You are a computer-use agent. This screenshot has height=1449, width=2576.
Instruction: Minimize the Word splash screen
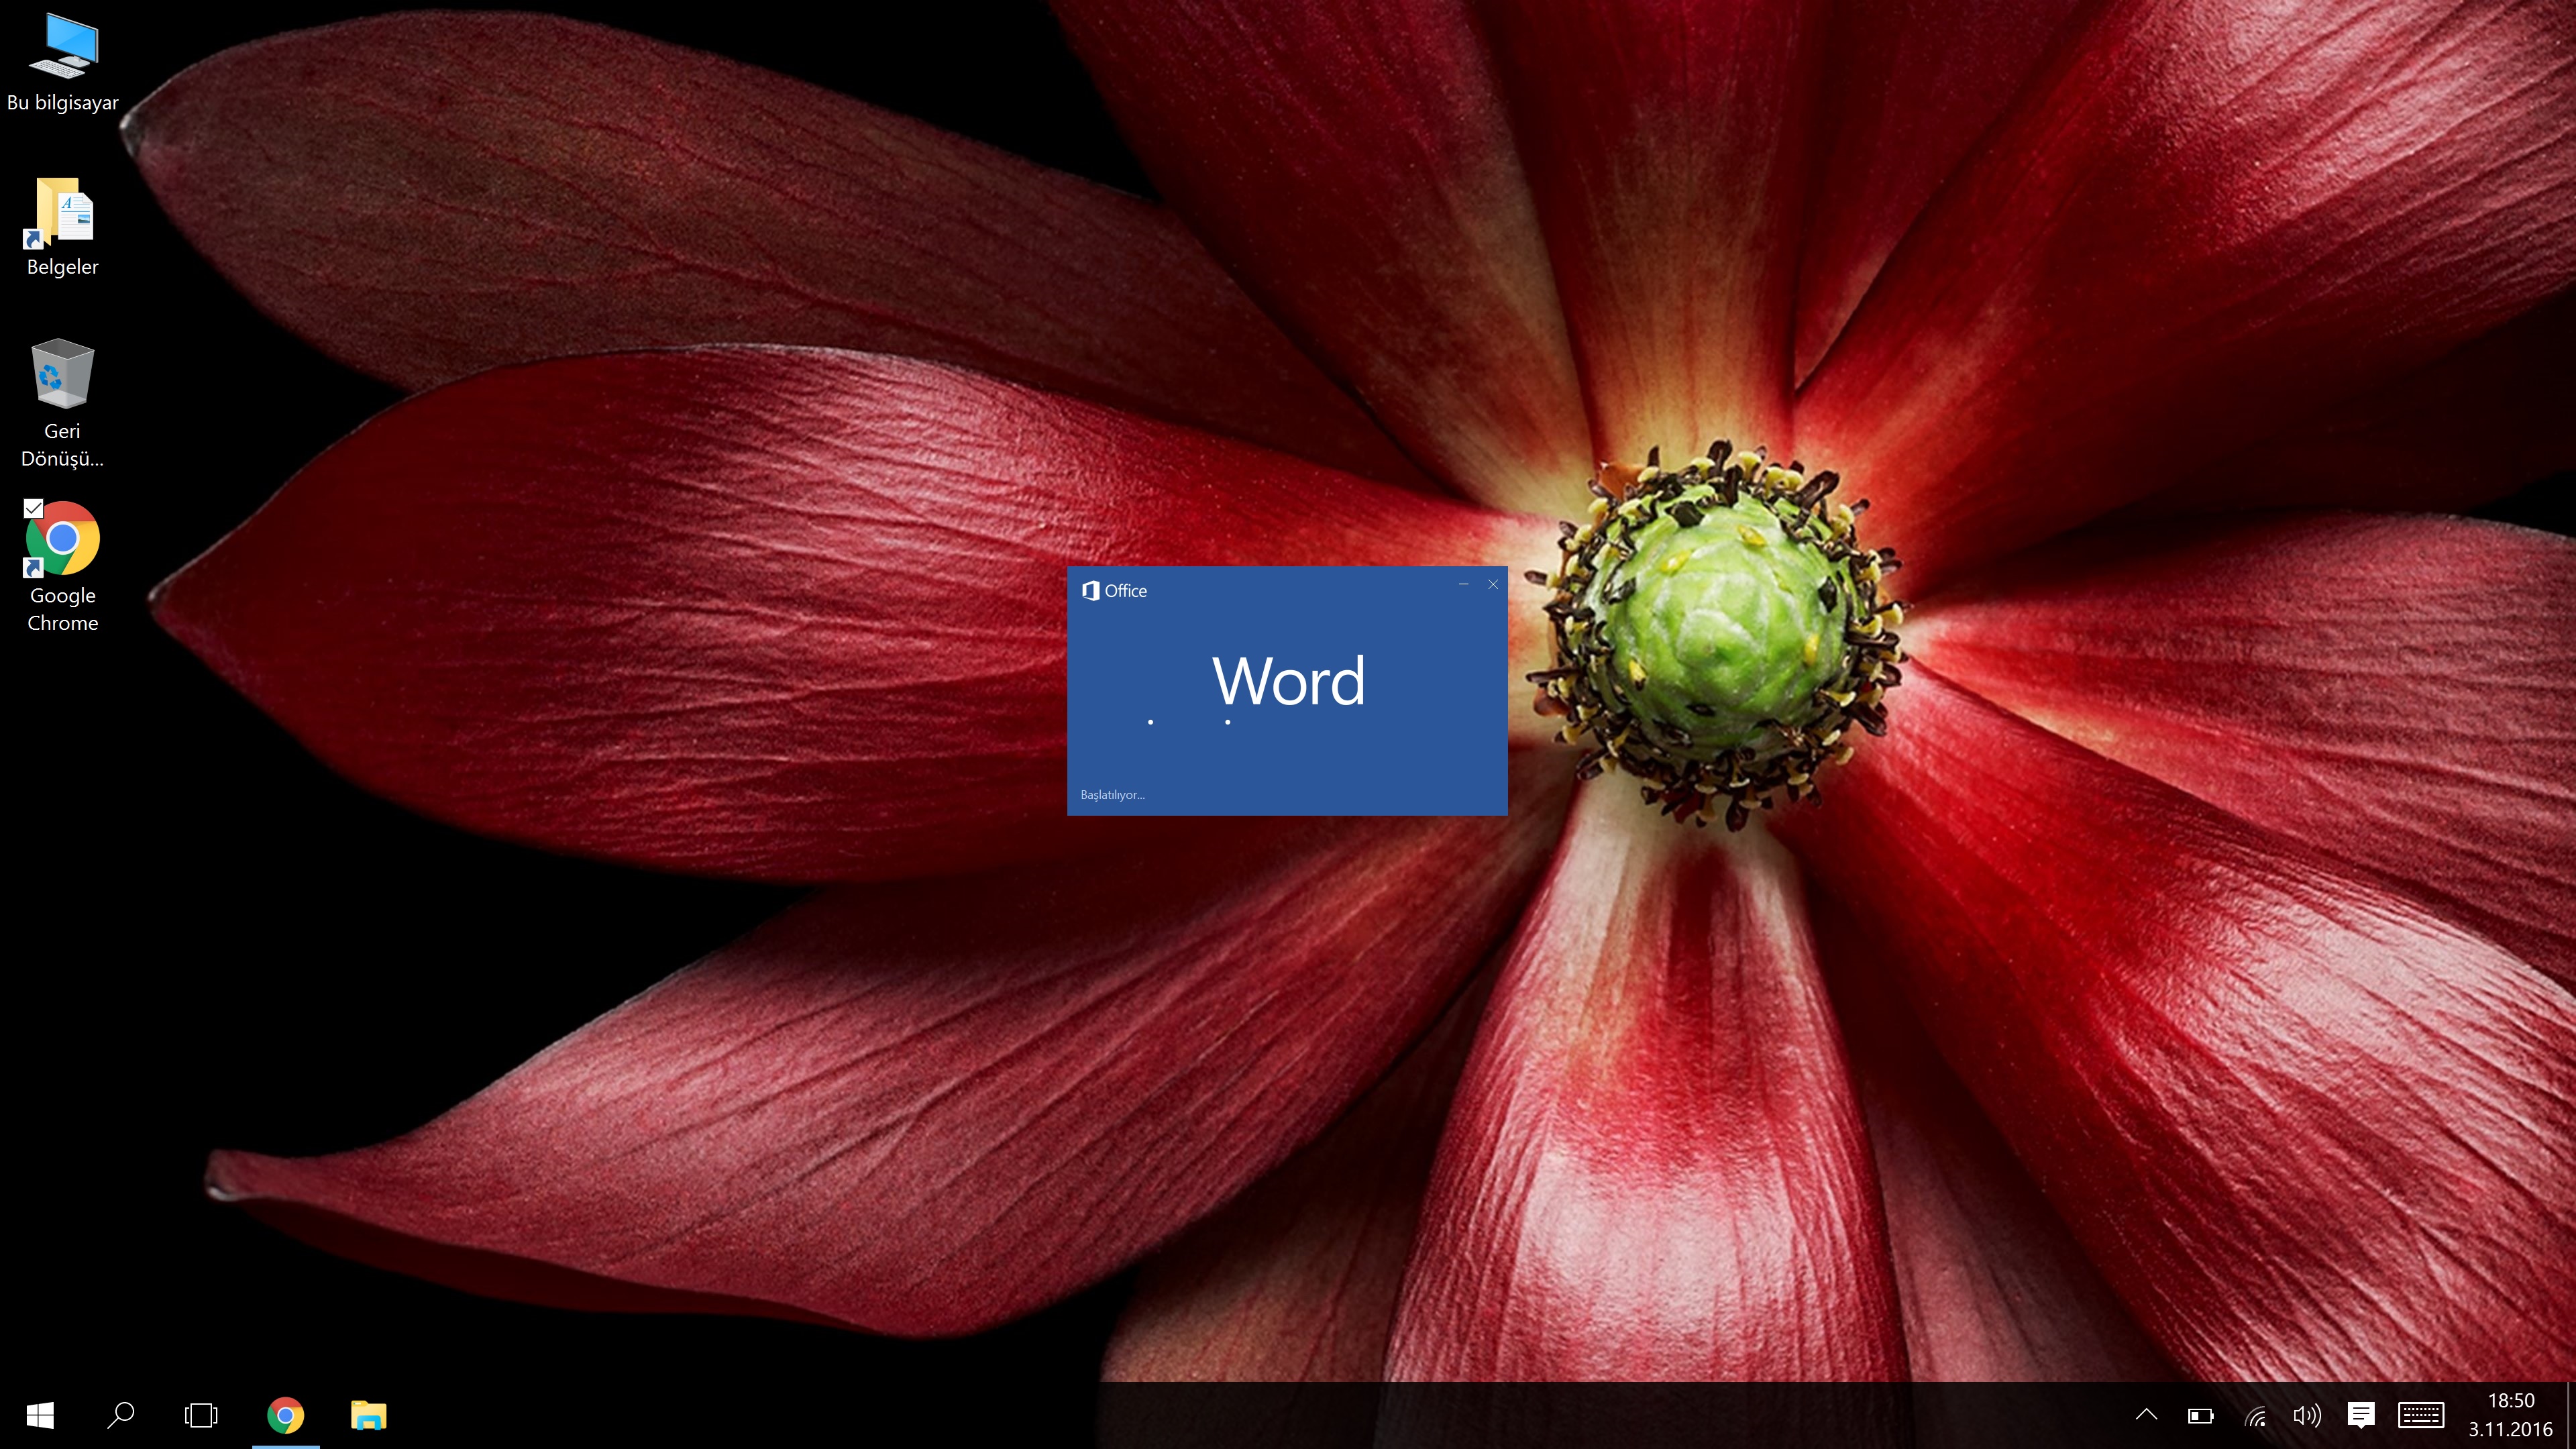(1463, 585)
